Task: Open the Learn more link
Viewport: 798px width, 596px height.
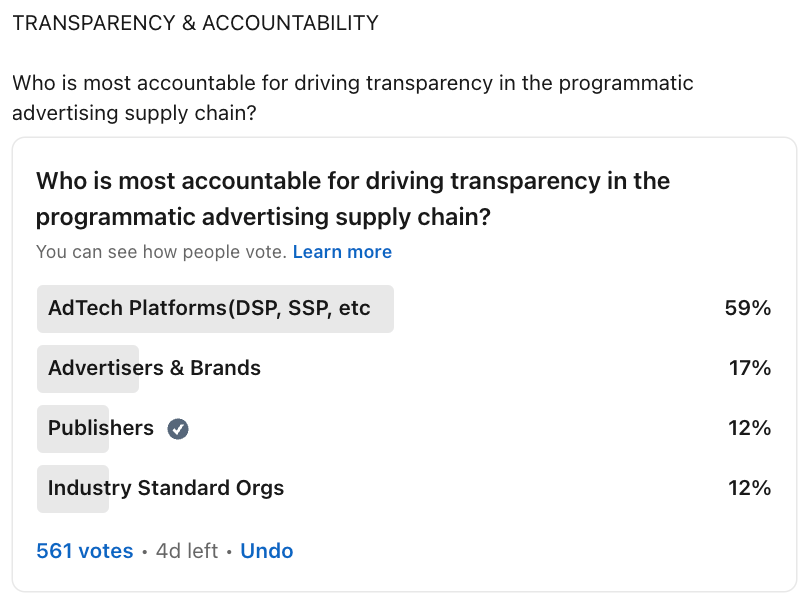Action: click(x=342, y=251)
